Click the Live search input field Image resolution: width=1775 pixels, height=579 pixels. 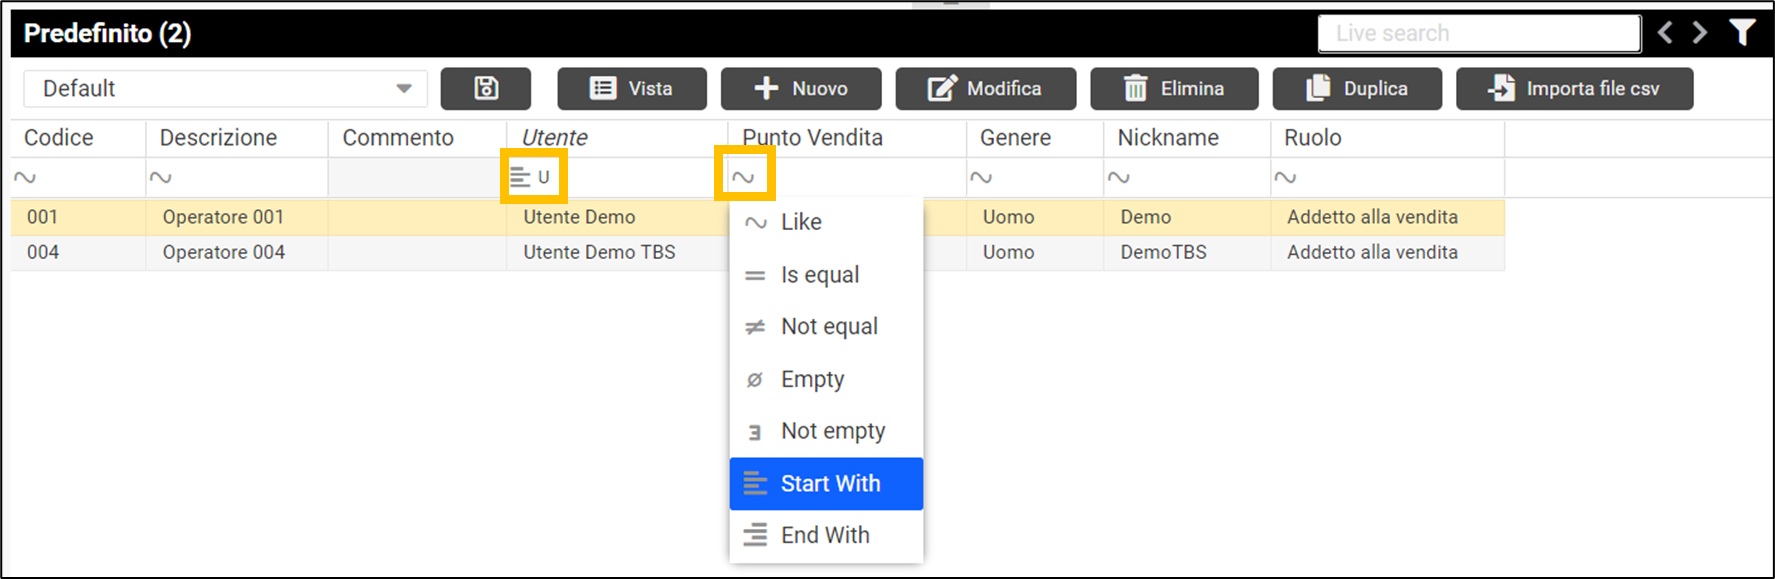pyautogui.click(x=1479, y=33)
